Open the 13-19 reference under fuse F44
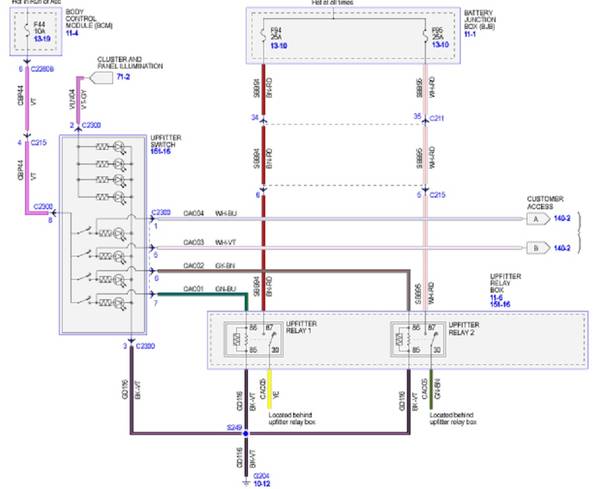Image resolution: width=599 pixels, height=489 pixels. pos(42,39)
